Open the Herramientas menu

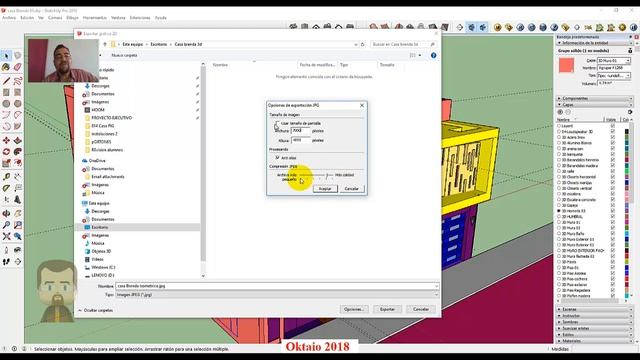pyautogui.click(x=95, y=18)
